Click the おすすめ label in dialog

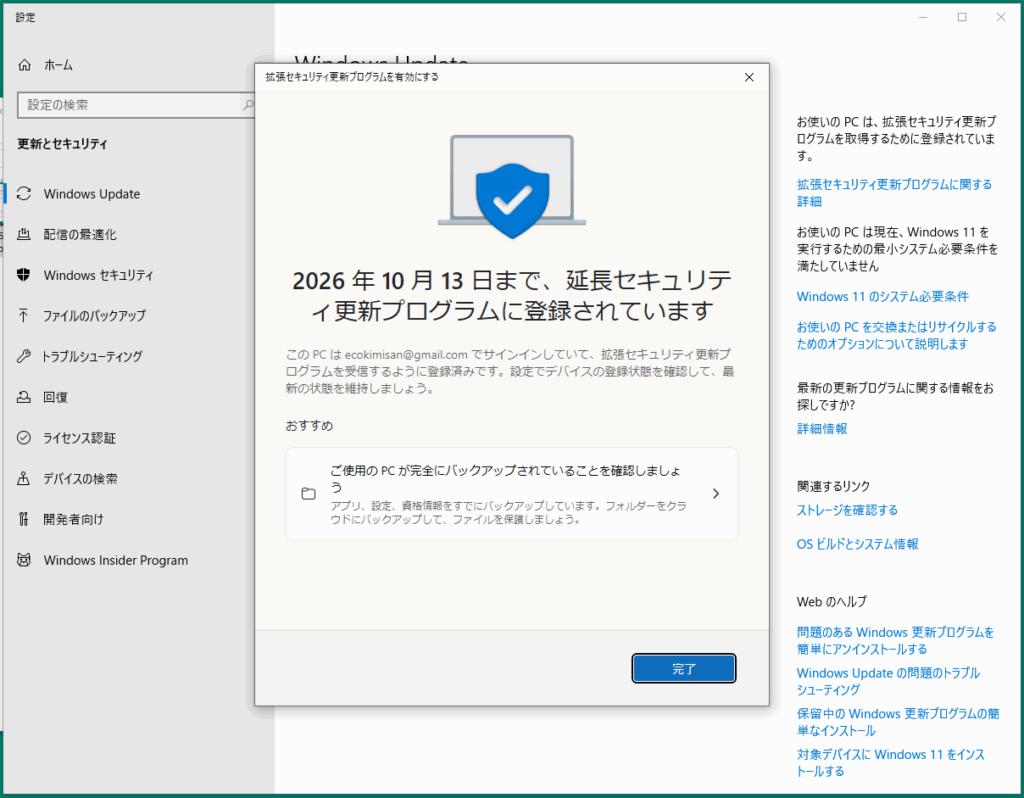[309, 426]
